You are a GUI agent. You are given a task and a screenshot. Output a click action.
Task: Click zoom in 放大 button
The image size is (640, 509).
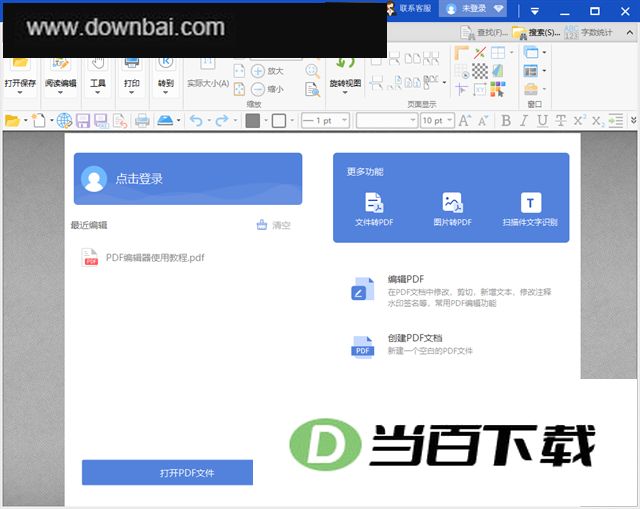click(267, 71)
